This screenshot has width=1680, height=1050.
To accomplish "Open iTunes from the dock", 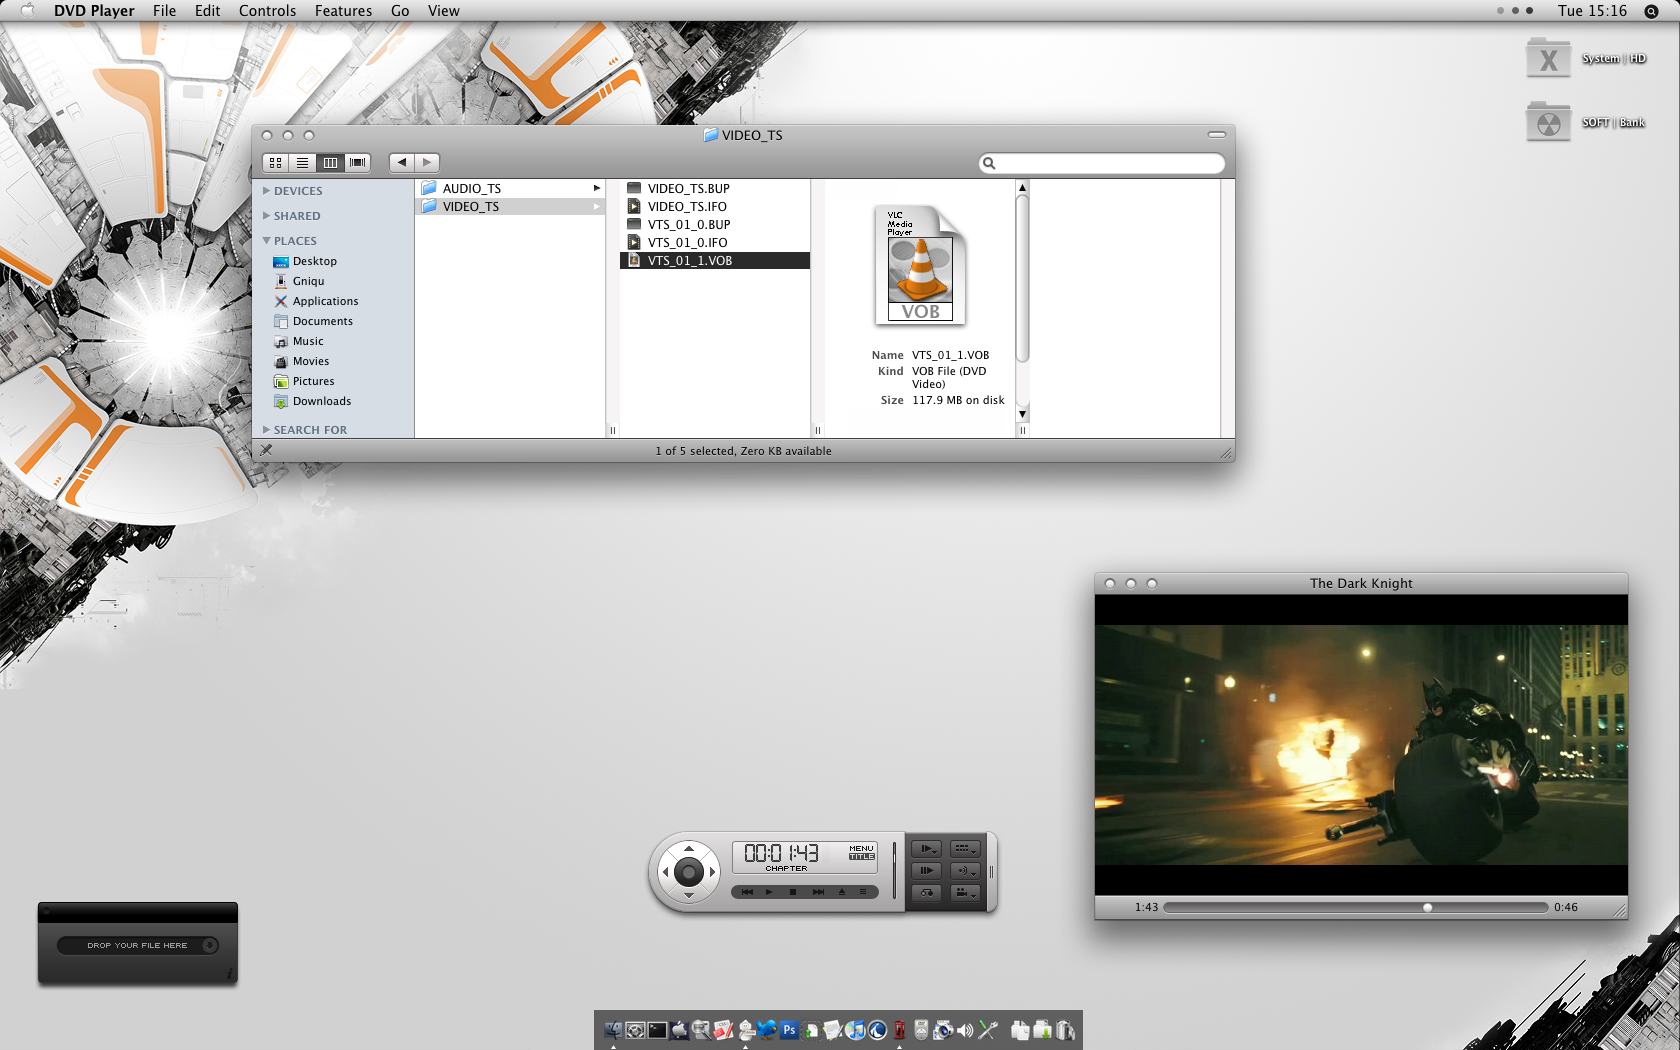I will [x=855, y=1030].
